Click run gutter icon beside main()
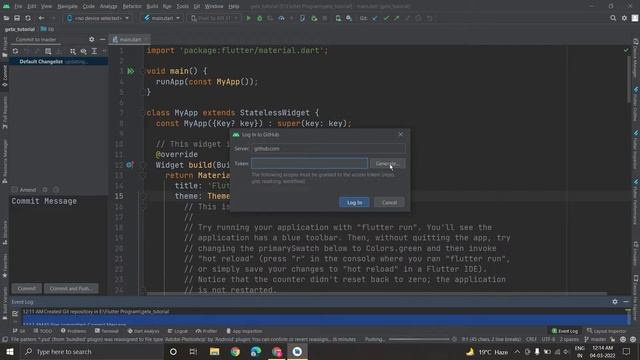The image size is (640, 360). point(131,71)
